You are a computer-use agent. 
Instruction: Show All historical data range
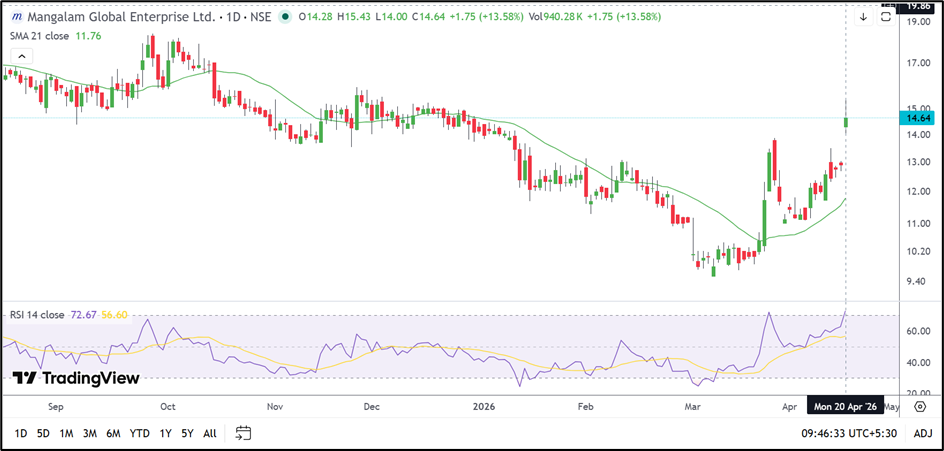click(209, 433)
